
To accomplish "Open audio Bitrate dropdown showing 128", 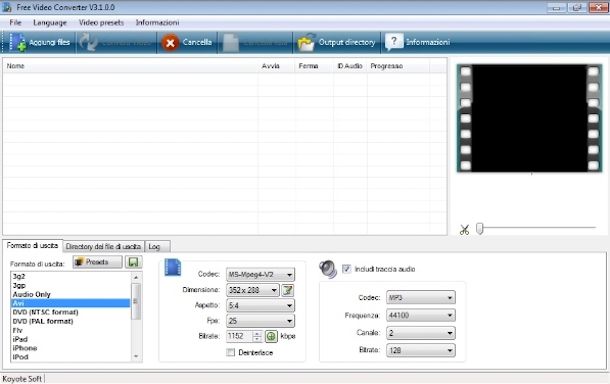I will (421, 350).
